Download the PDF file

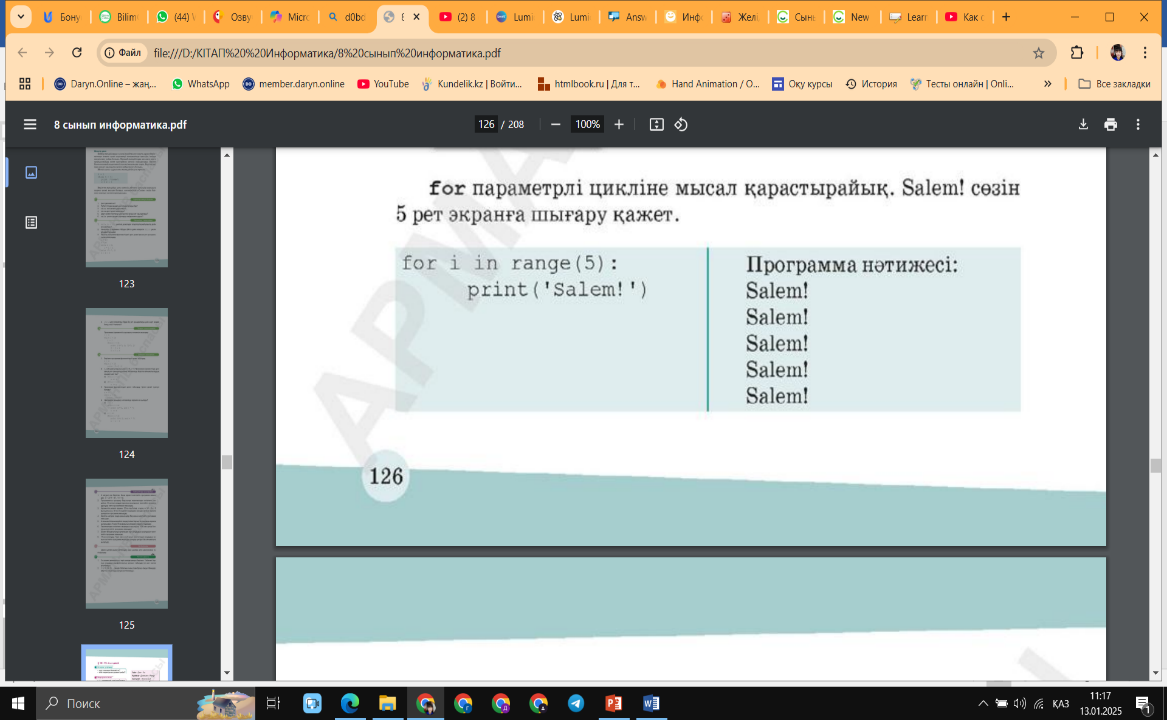(1083, 124)
